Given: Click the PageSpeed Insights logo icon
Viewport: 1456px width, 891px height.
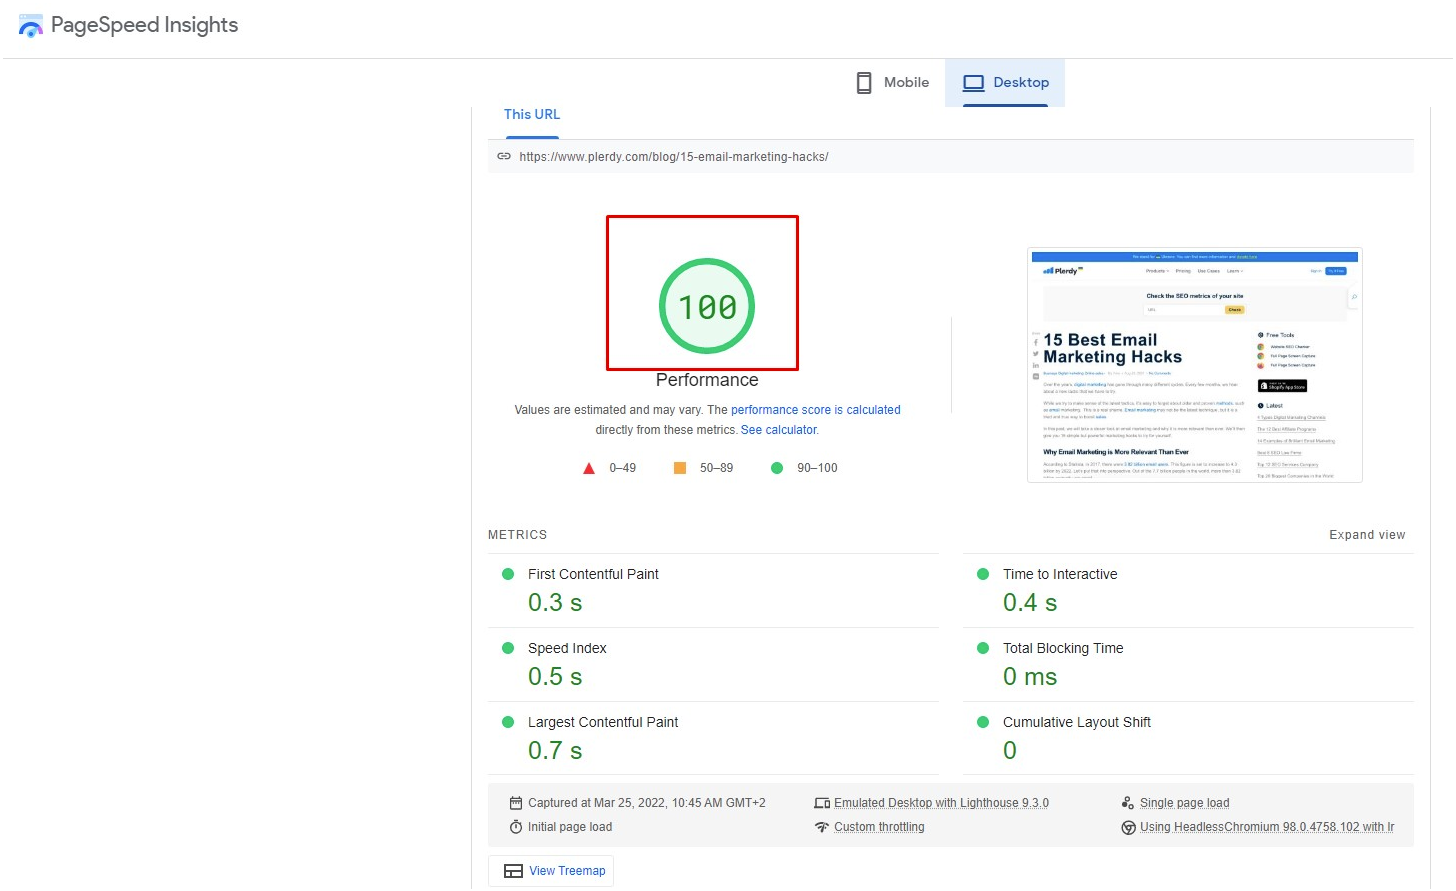Looking at the screenshot, I should (30, 27).
